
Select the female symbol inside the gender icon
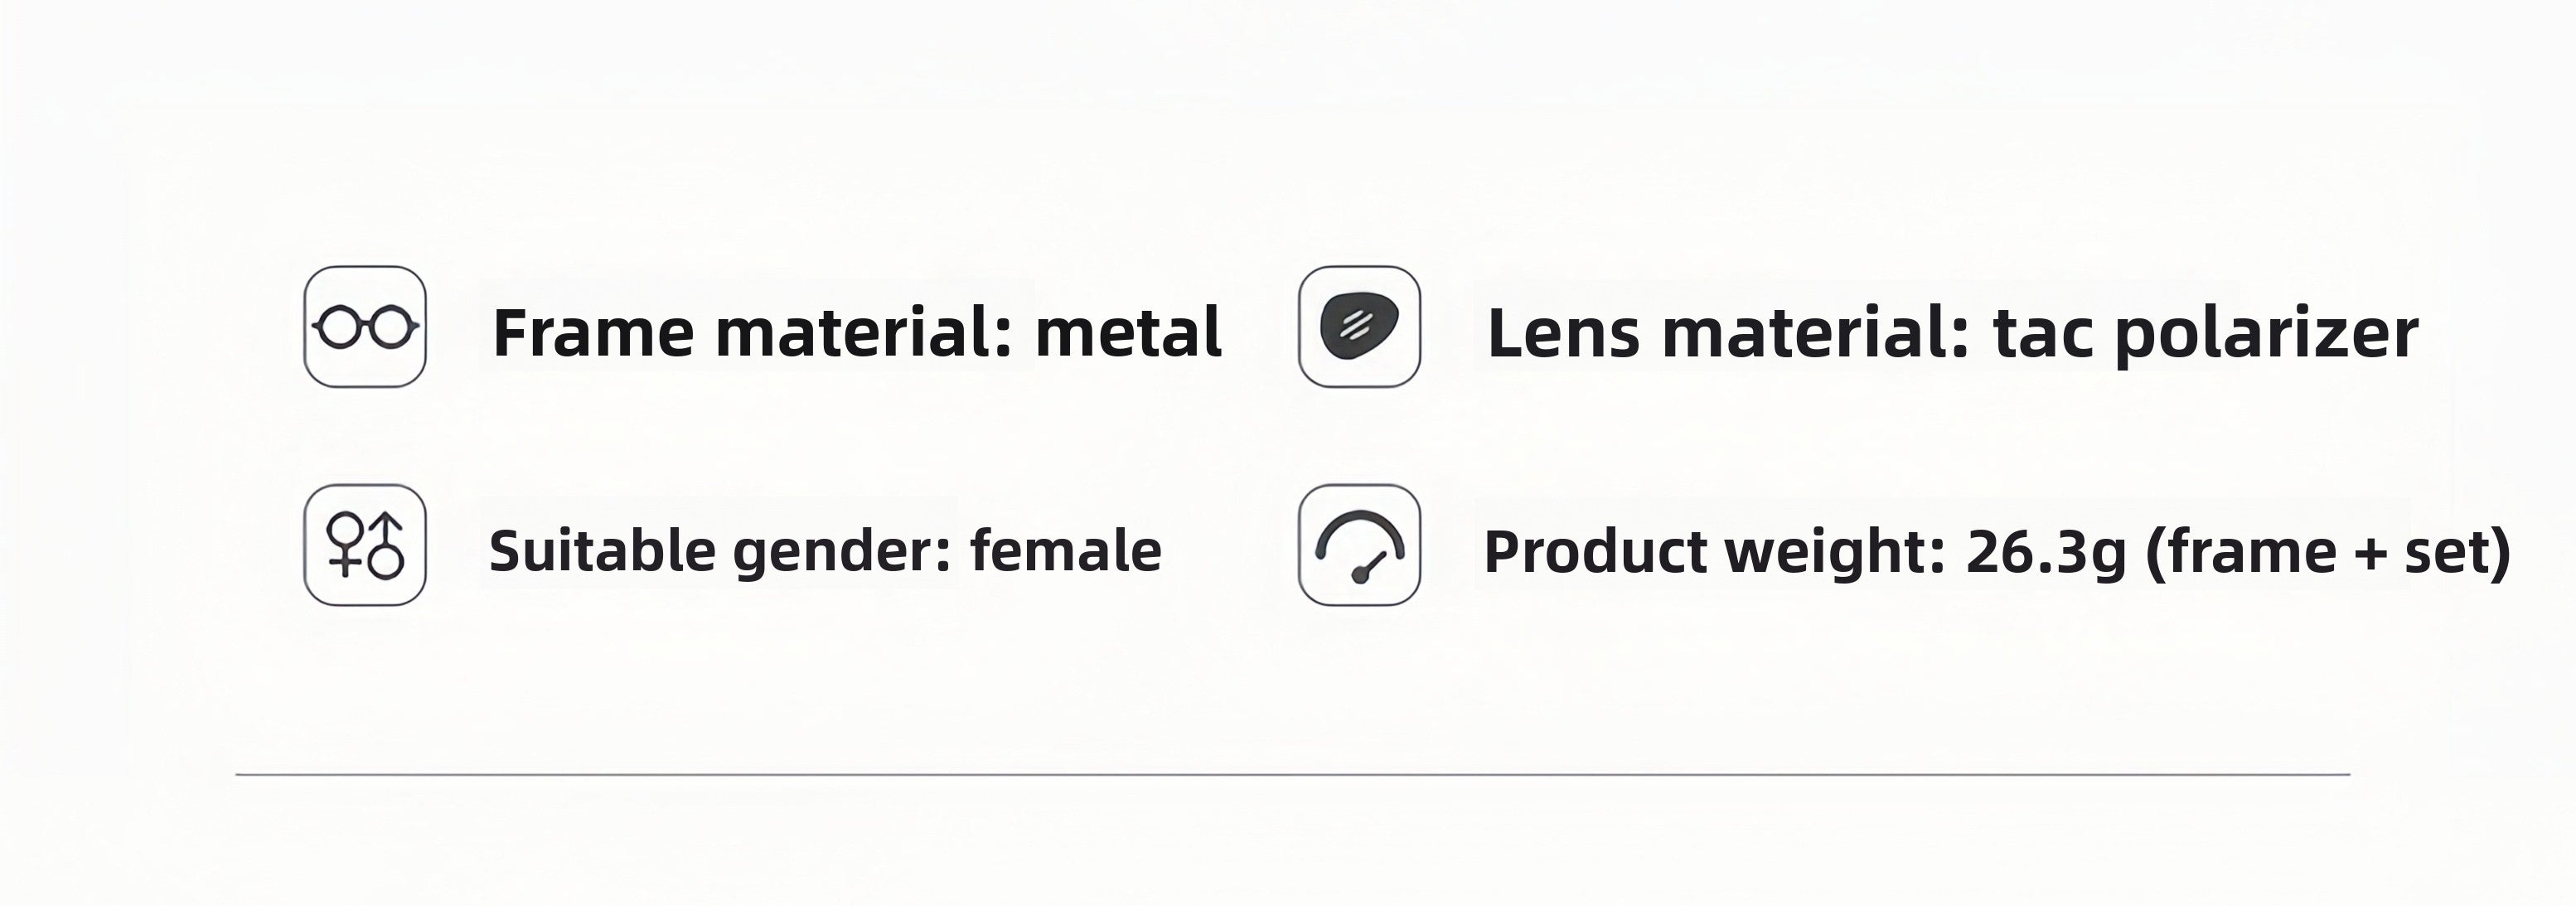(346, 544)
